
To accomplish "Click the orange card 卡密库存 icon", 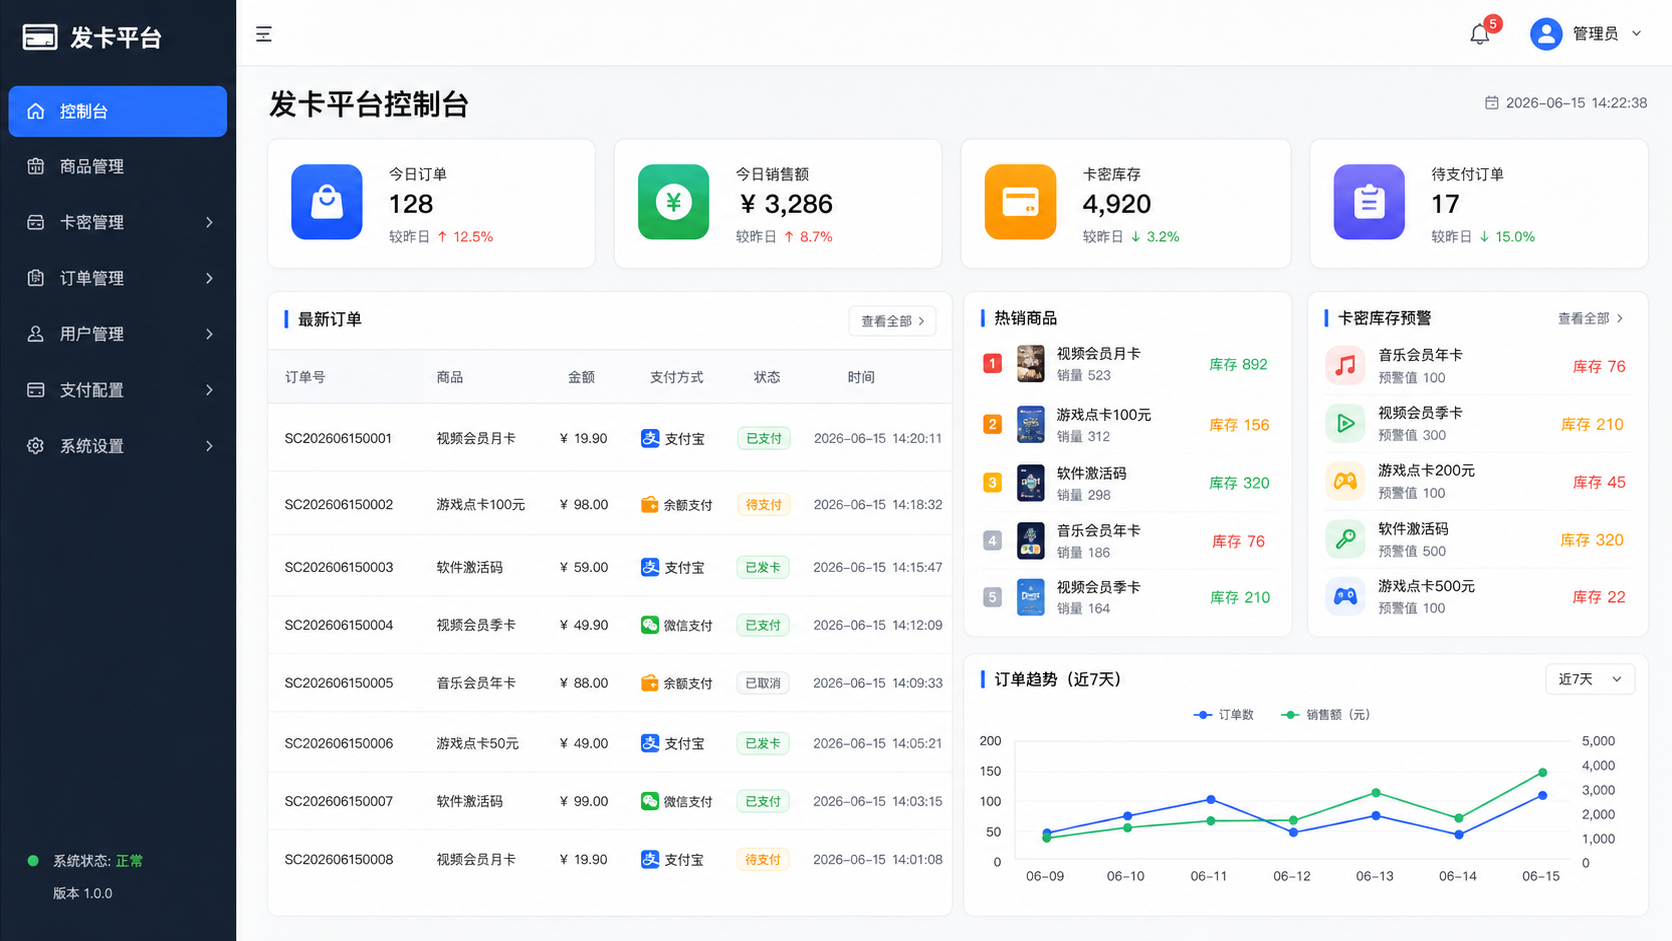I will 1020,202.
